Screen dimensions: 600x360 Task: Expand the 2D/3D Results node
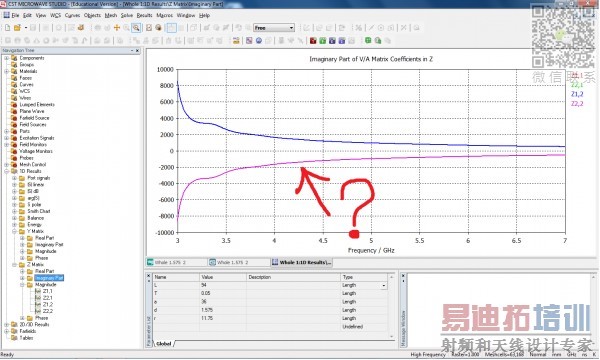7,324
